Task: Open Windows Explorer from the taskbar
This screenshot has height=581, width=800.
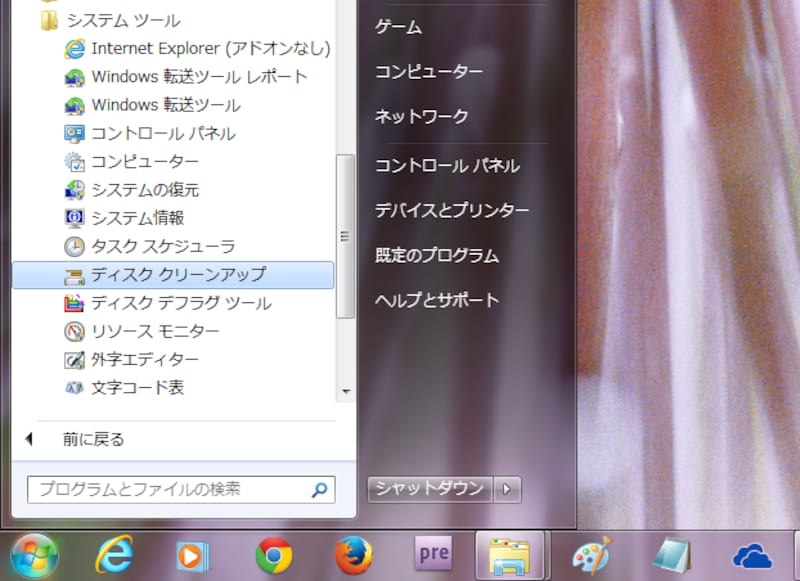Action: pos(509,556)
